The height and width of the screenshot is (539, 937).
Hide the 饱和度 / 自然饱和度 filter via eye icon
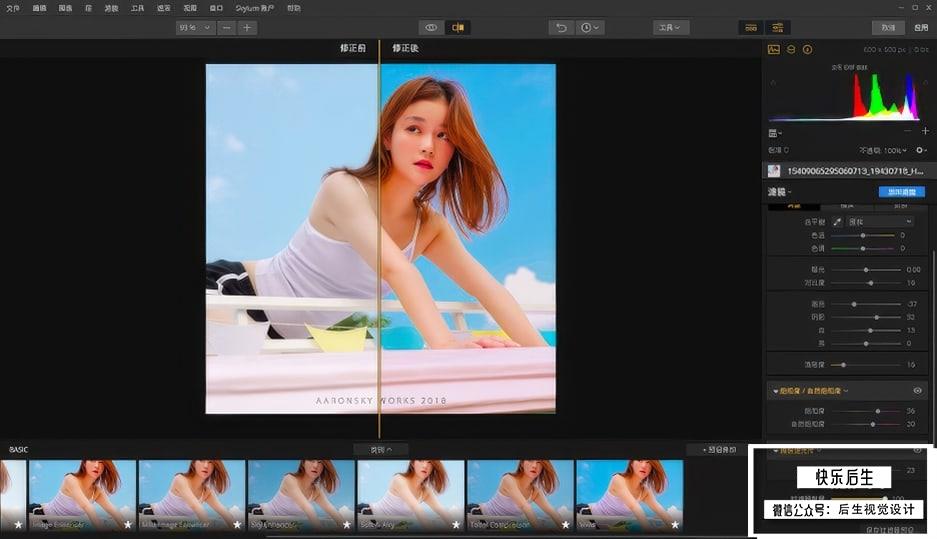(917, 391)
